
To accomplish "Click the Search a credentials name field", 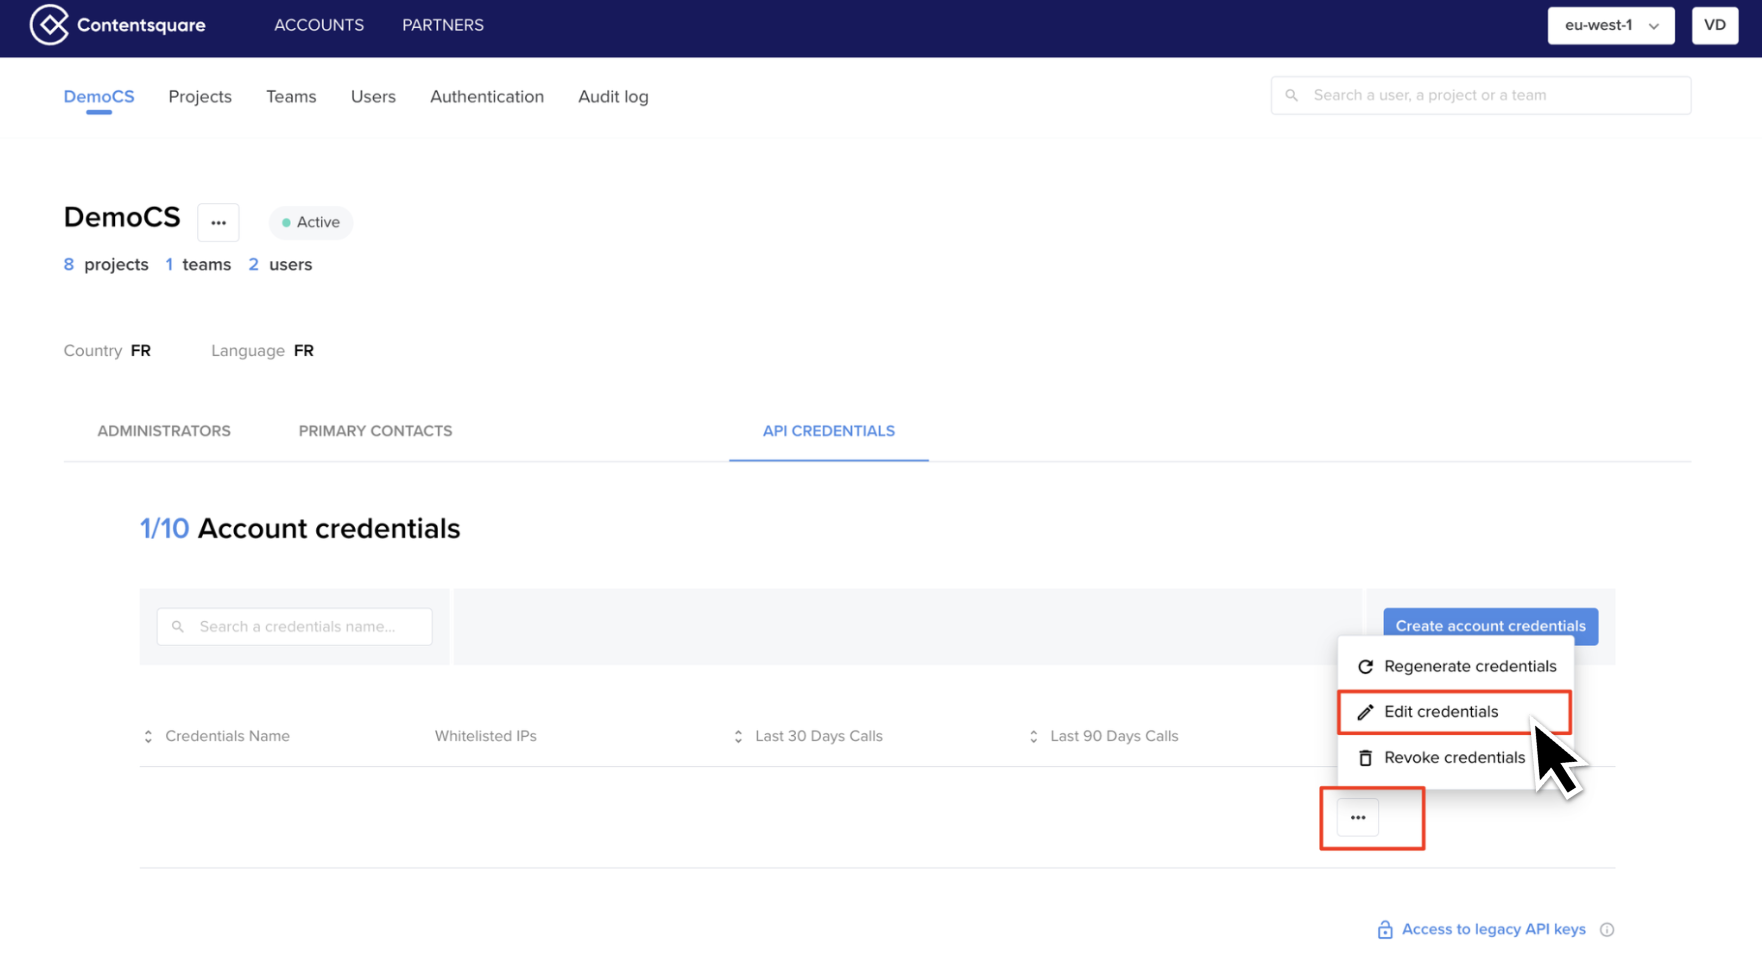I will coord(294,627).
